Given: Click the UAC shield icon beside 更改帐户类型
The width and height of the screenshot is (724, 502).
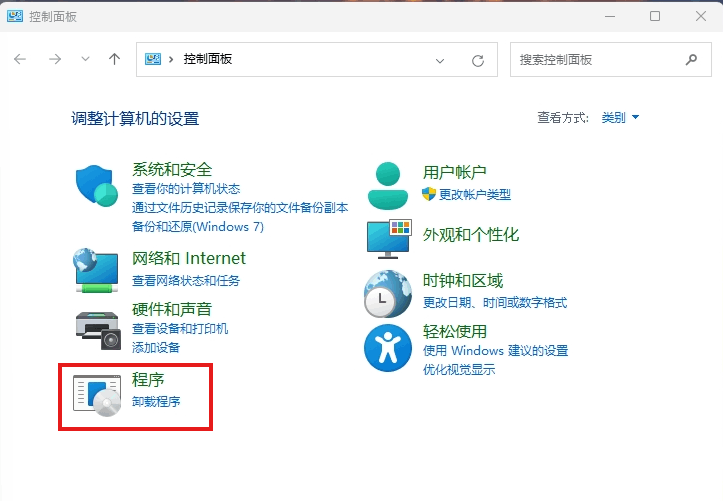Looking at the screenshot, I should pos(429,194).
